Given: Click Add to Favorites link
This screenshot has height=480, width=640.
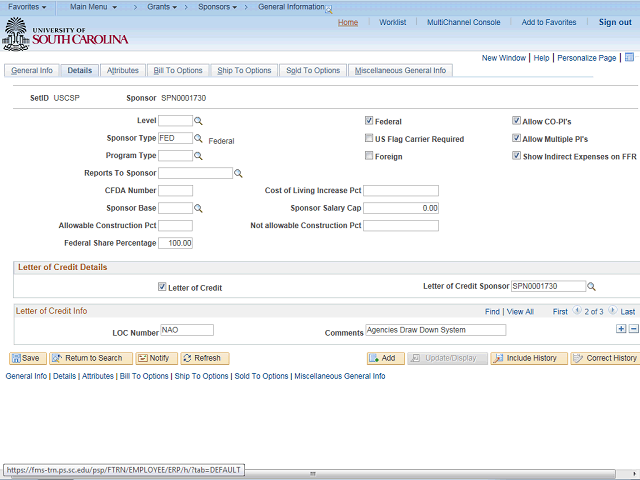Looking at the screenshot, I should coord(549,22).
